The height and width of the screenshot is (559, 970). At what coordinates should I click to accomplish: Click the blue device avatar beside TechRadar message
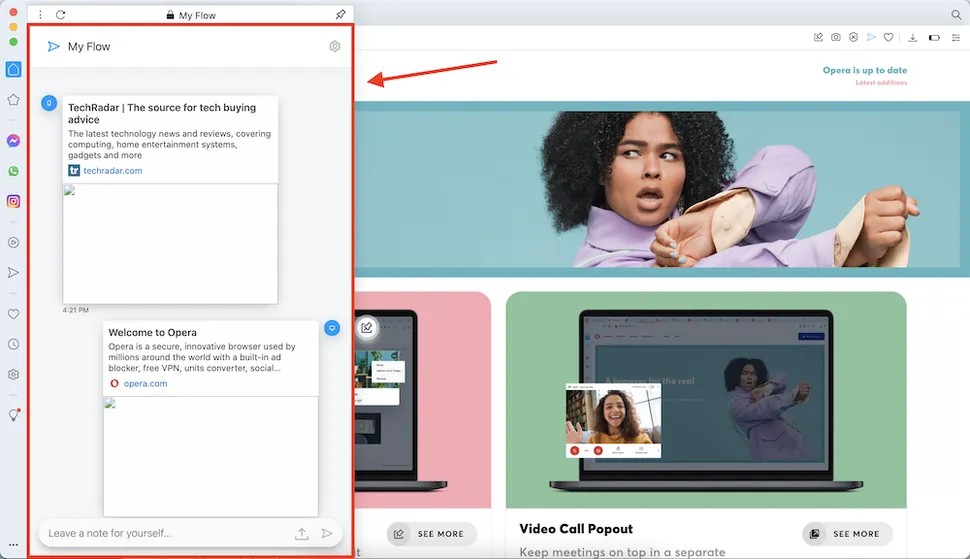tap(49, 103)
